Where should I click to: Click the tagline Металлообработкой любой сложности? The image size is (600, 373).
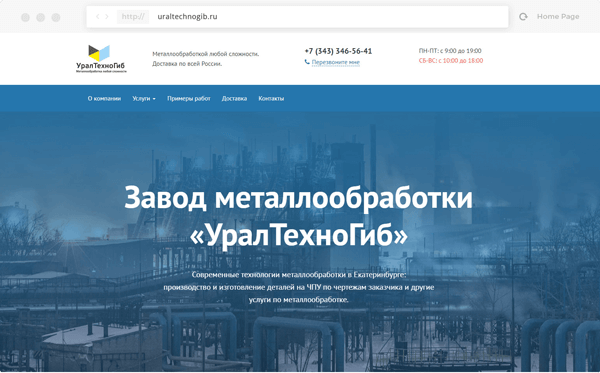[205, 54]
